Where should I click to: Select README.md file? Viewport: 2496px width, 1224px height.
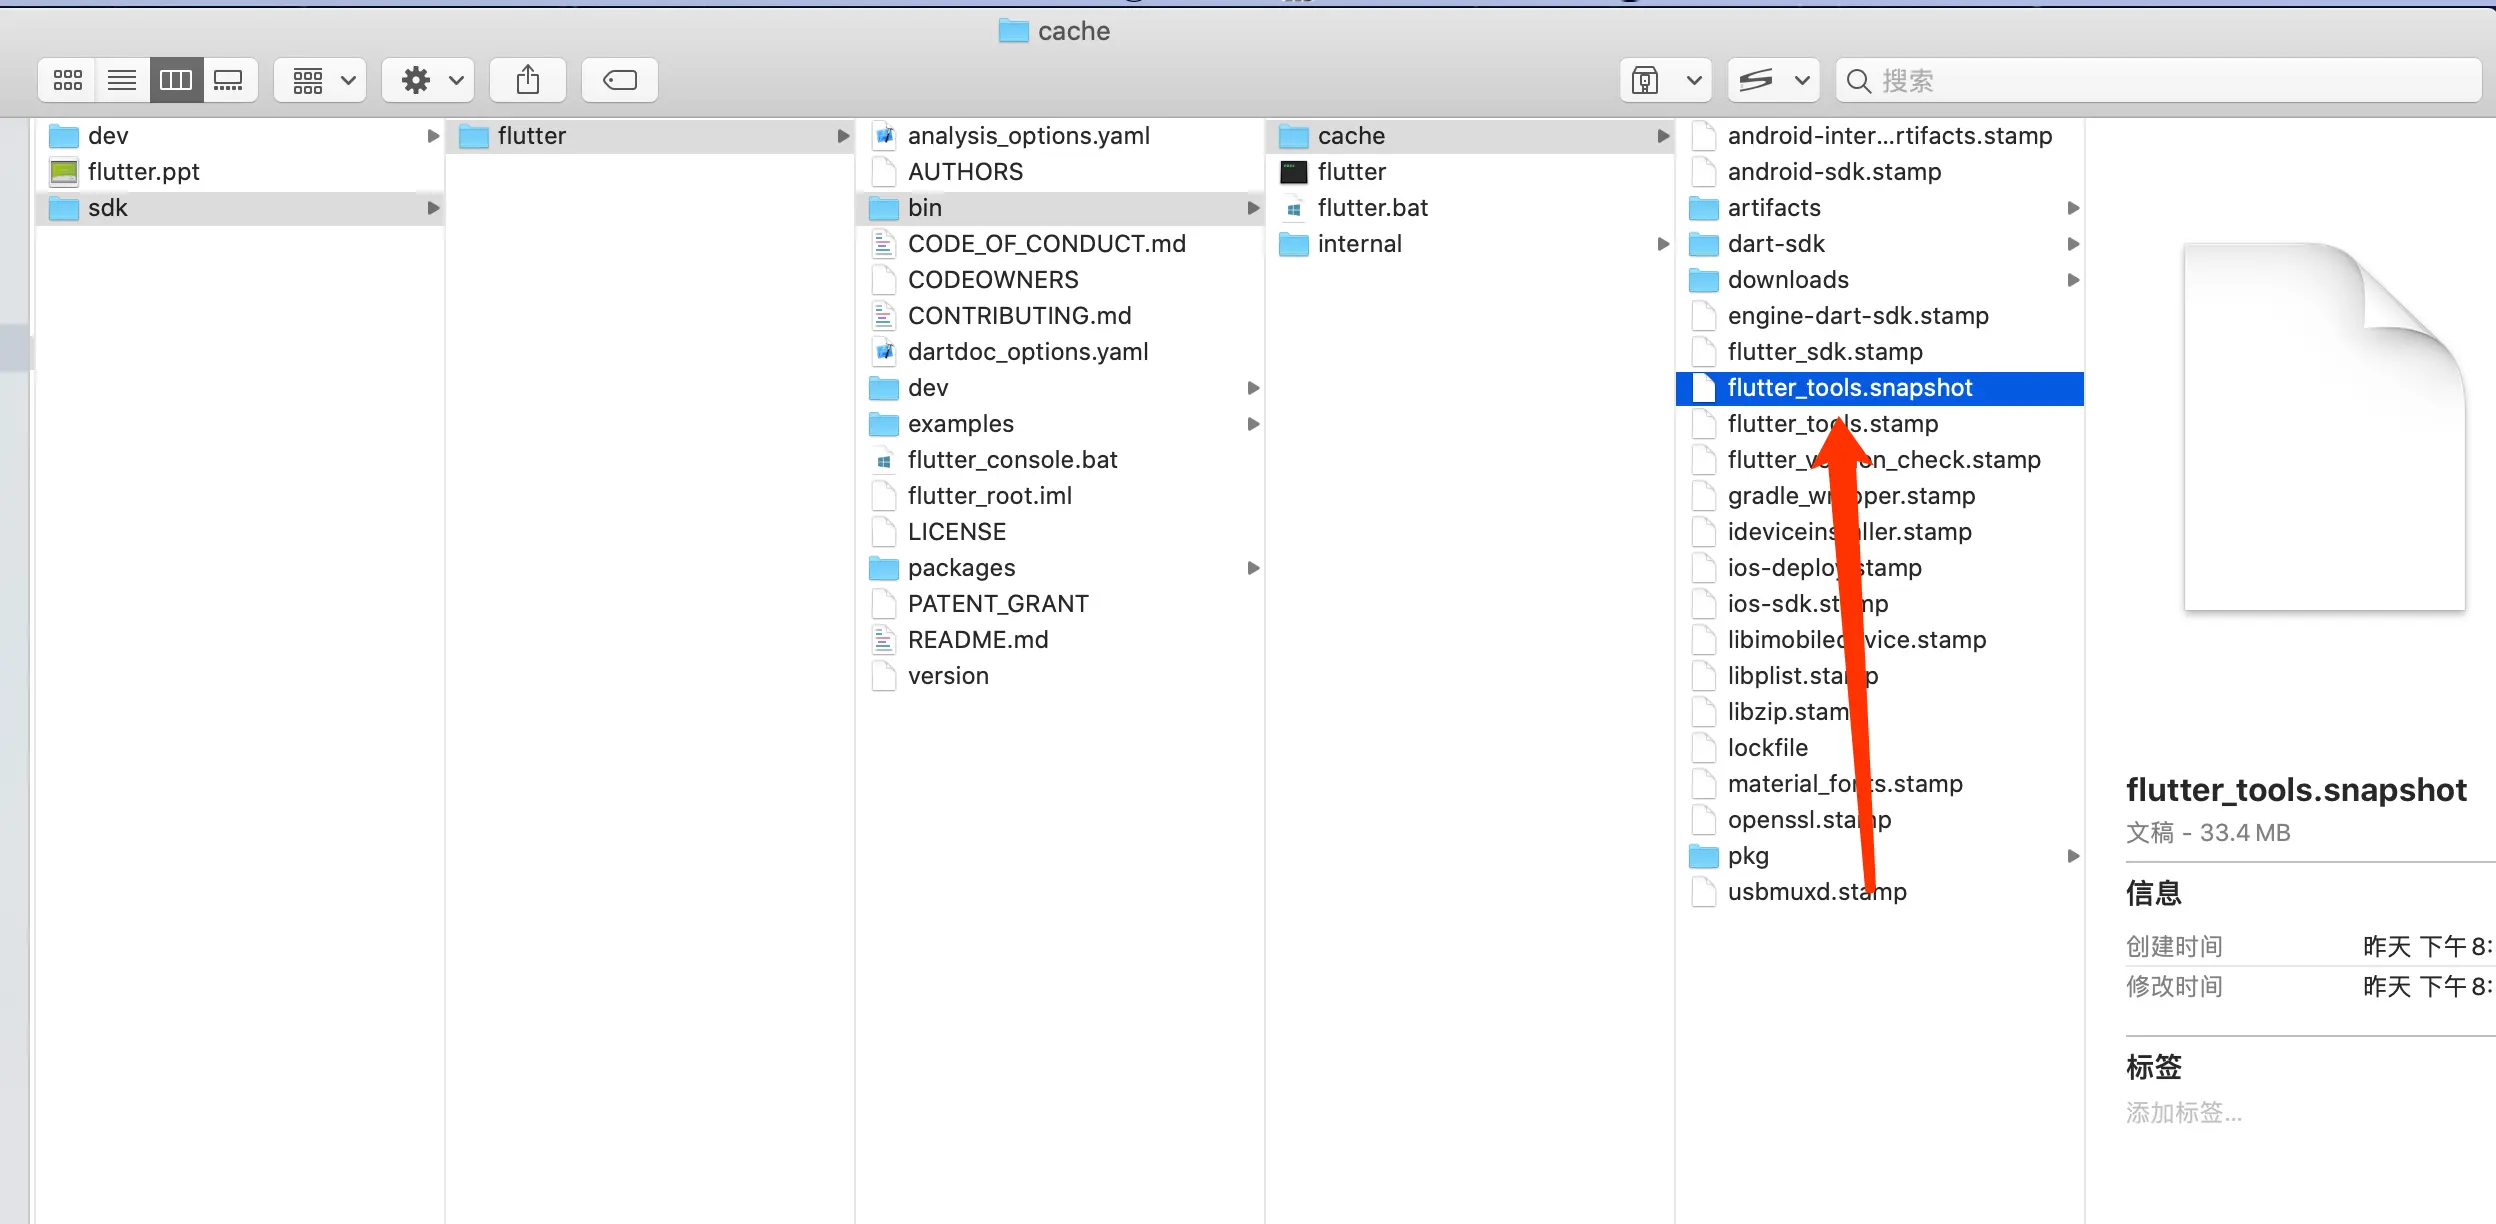[977, 640]
